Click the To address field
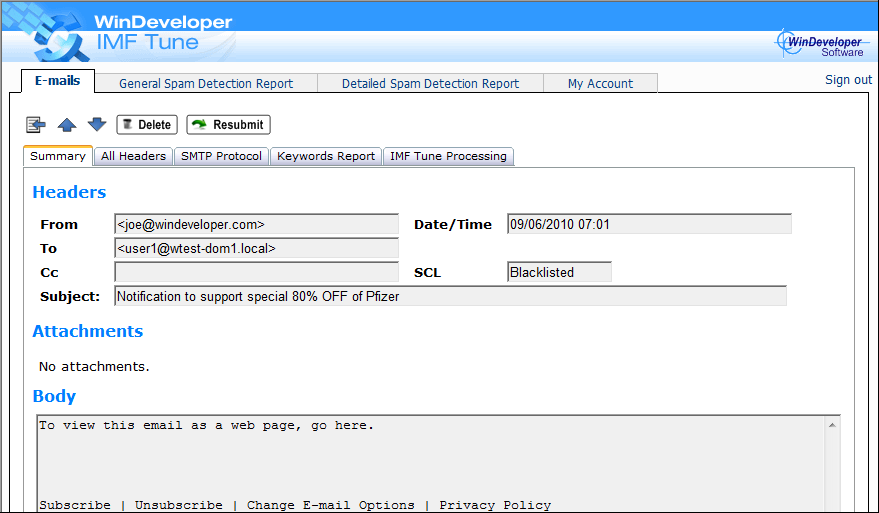 click(x=257, y=248)
